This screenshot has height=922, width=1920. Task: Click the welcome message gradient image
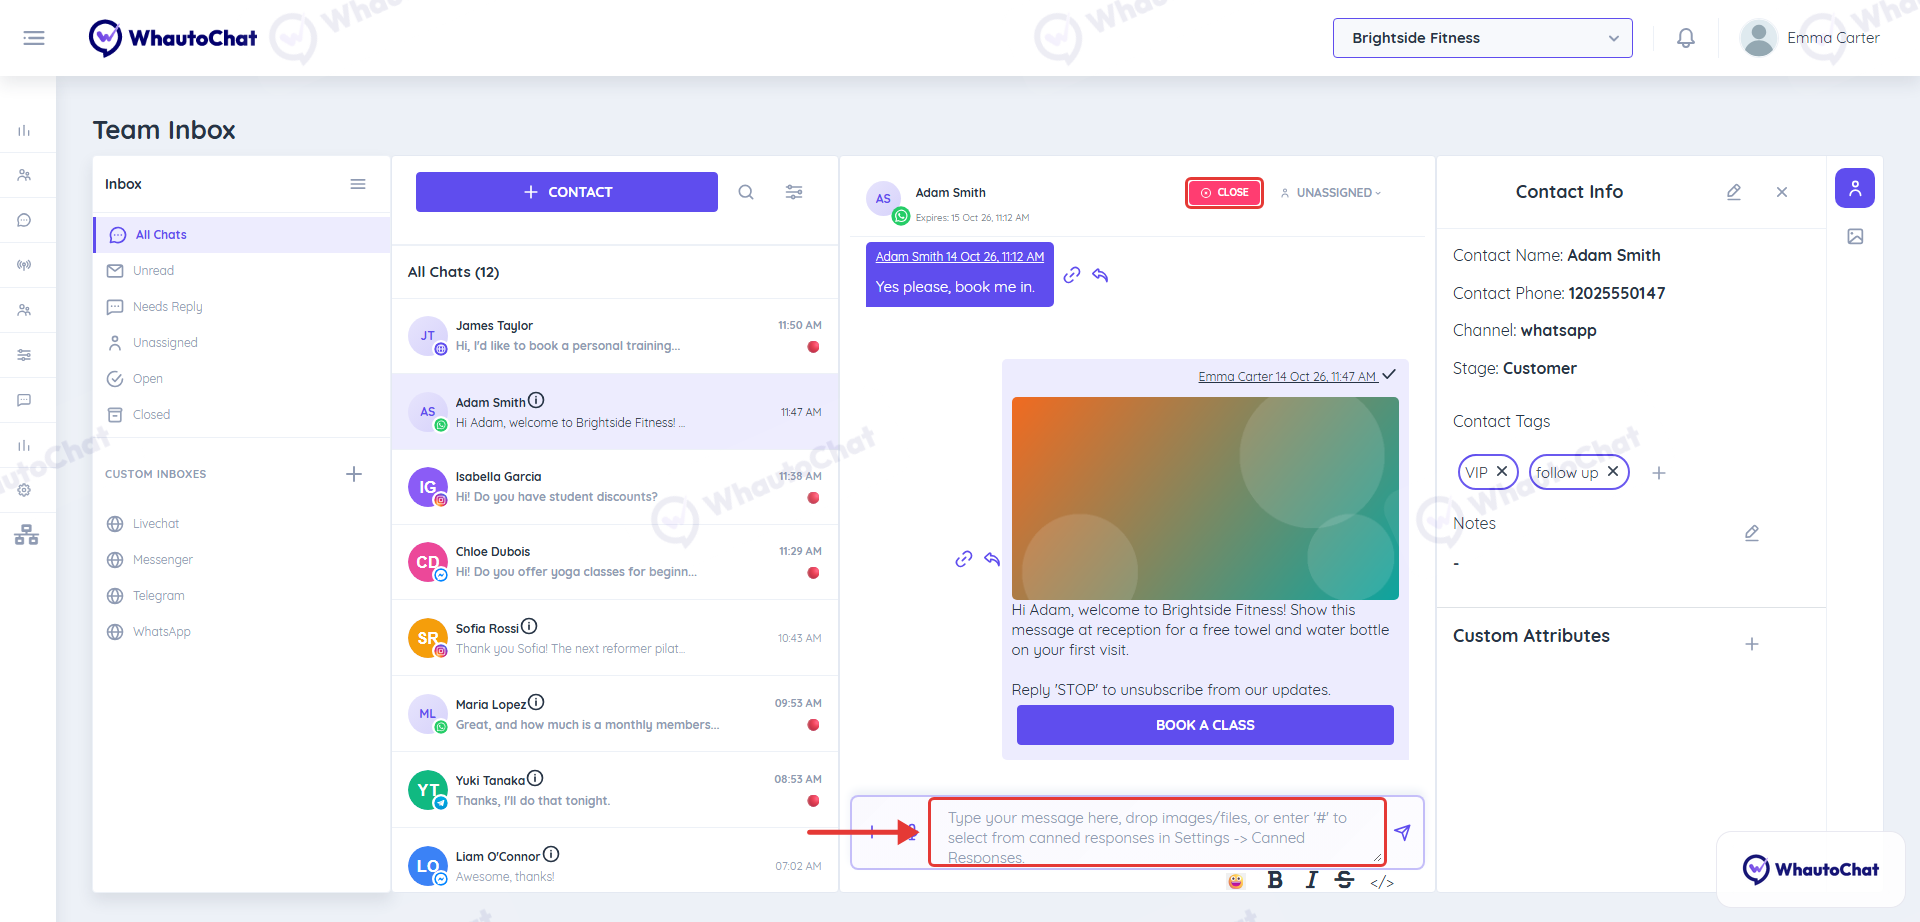1205,498
